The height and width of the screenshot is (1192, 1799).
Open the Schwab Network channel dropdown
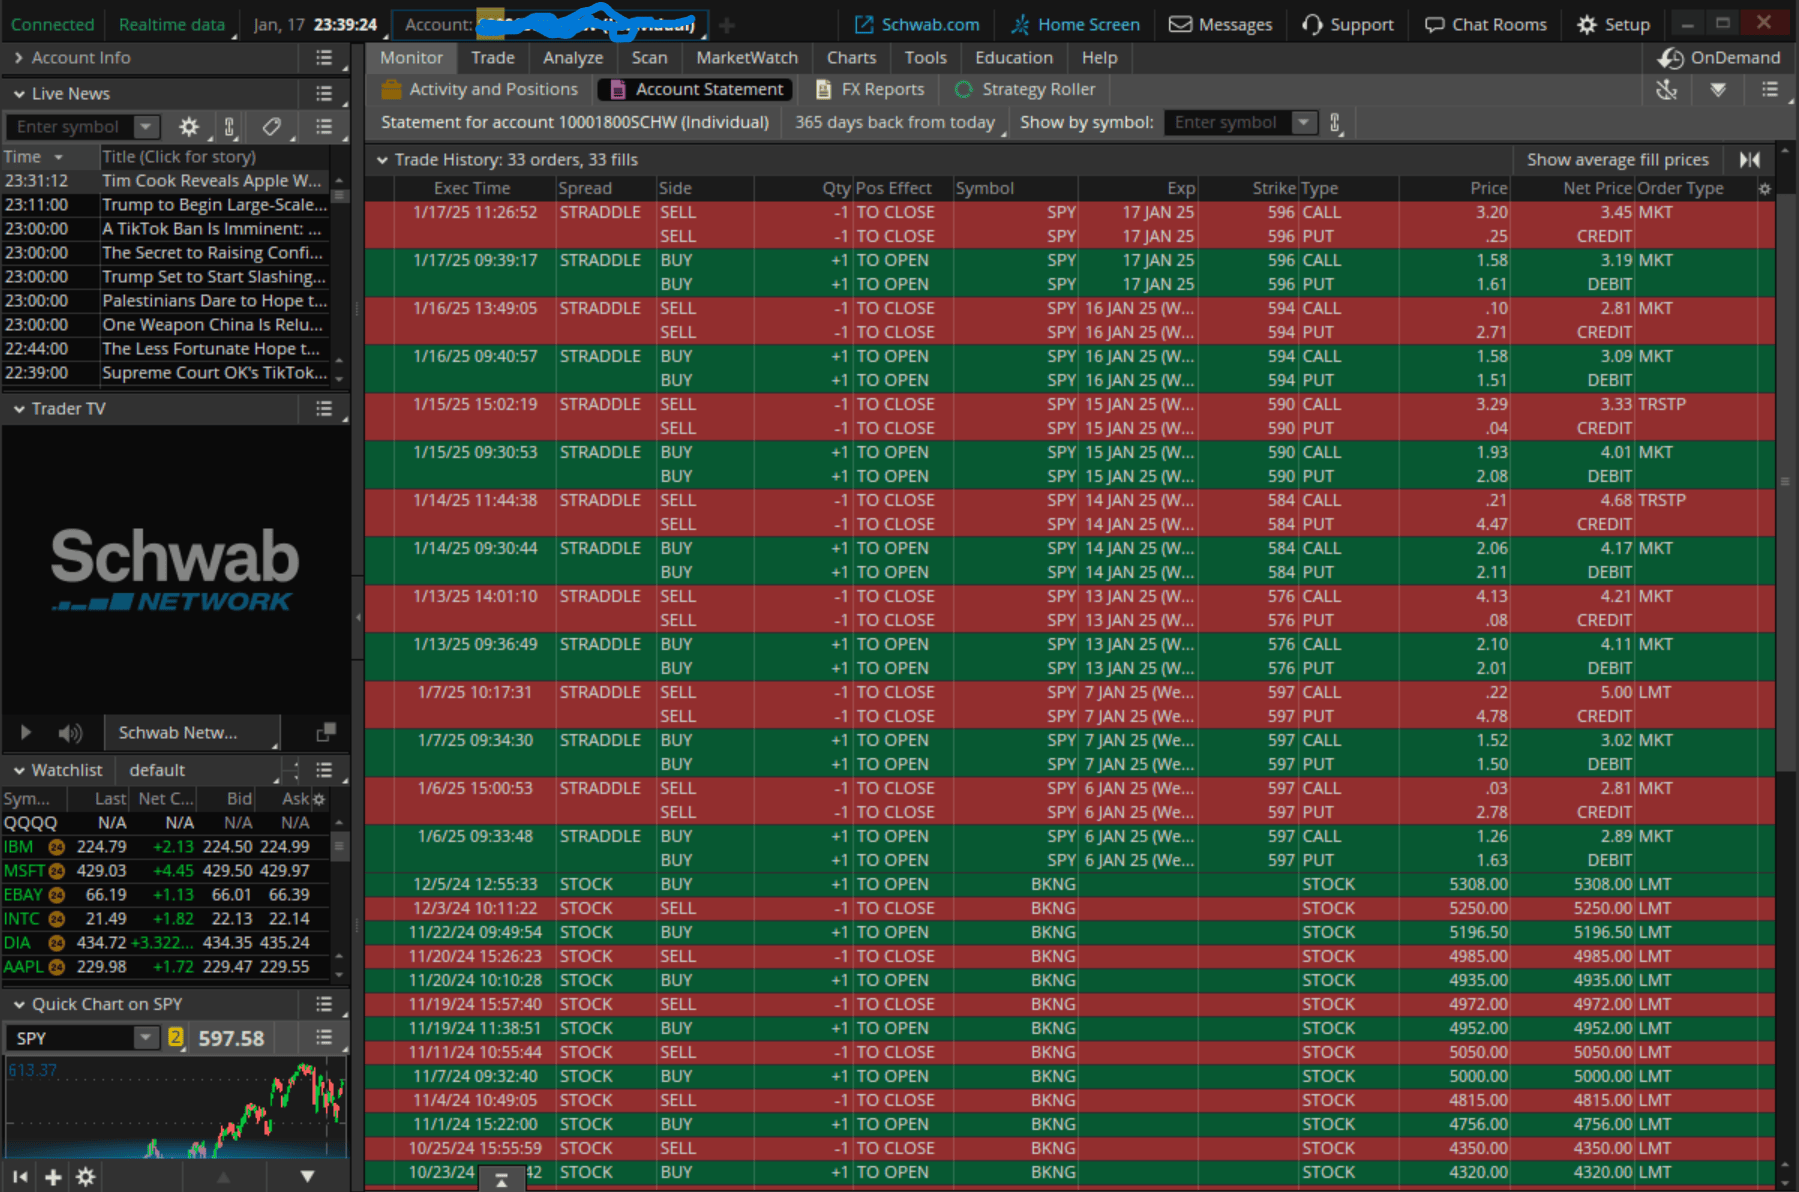point(192,733)
